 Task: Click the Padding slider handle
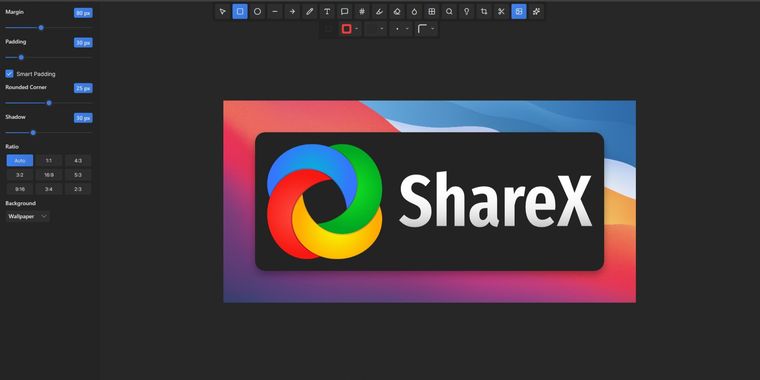point(21,57)
